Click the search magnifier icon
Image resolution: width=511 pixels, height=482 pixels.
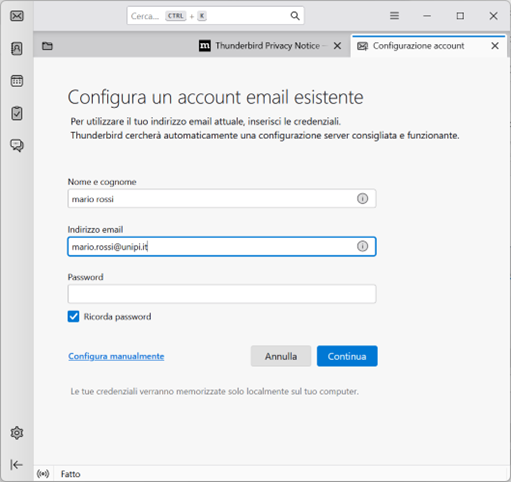[x=295, y=16]
